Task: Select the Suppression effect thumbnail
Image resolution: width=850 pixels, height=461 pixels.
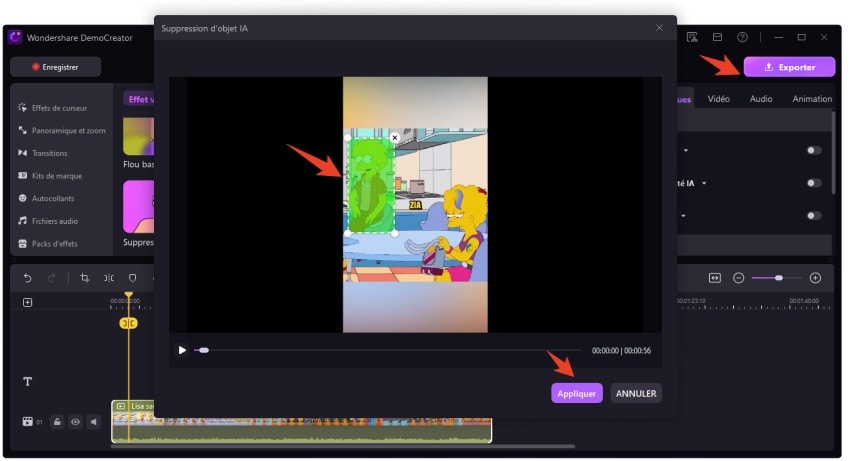Action: (139, 207)
